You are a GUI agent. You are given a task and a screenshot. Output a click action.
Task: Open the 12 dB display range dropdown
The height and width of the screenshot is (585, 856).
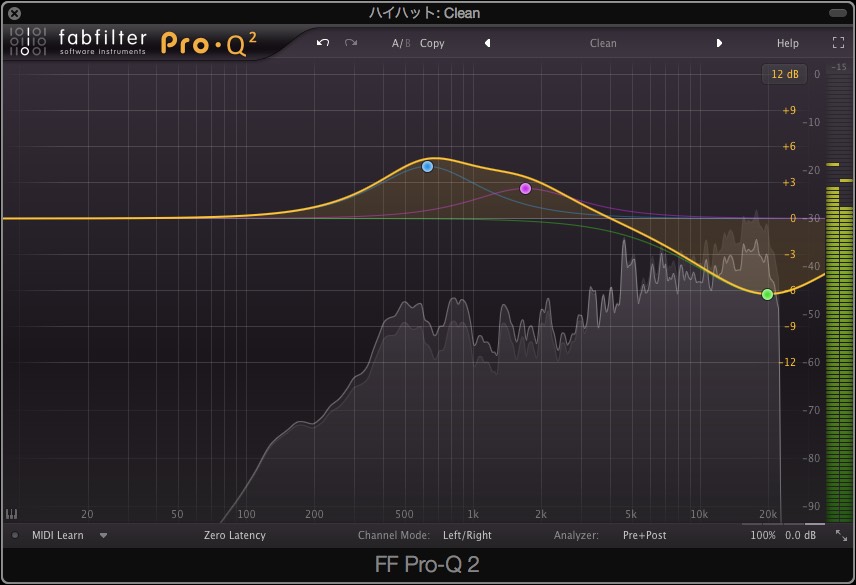(784, 74)
